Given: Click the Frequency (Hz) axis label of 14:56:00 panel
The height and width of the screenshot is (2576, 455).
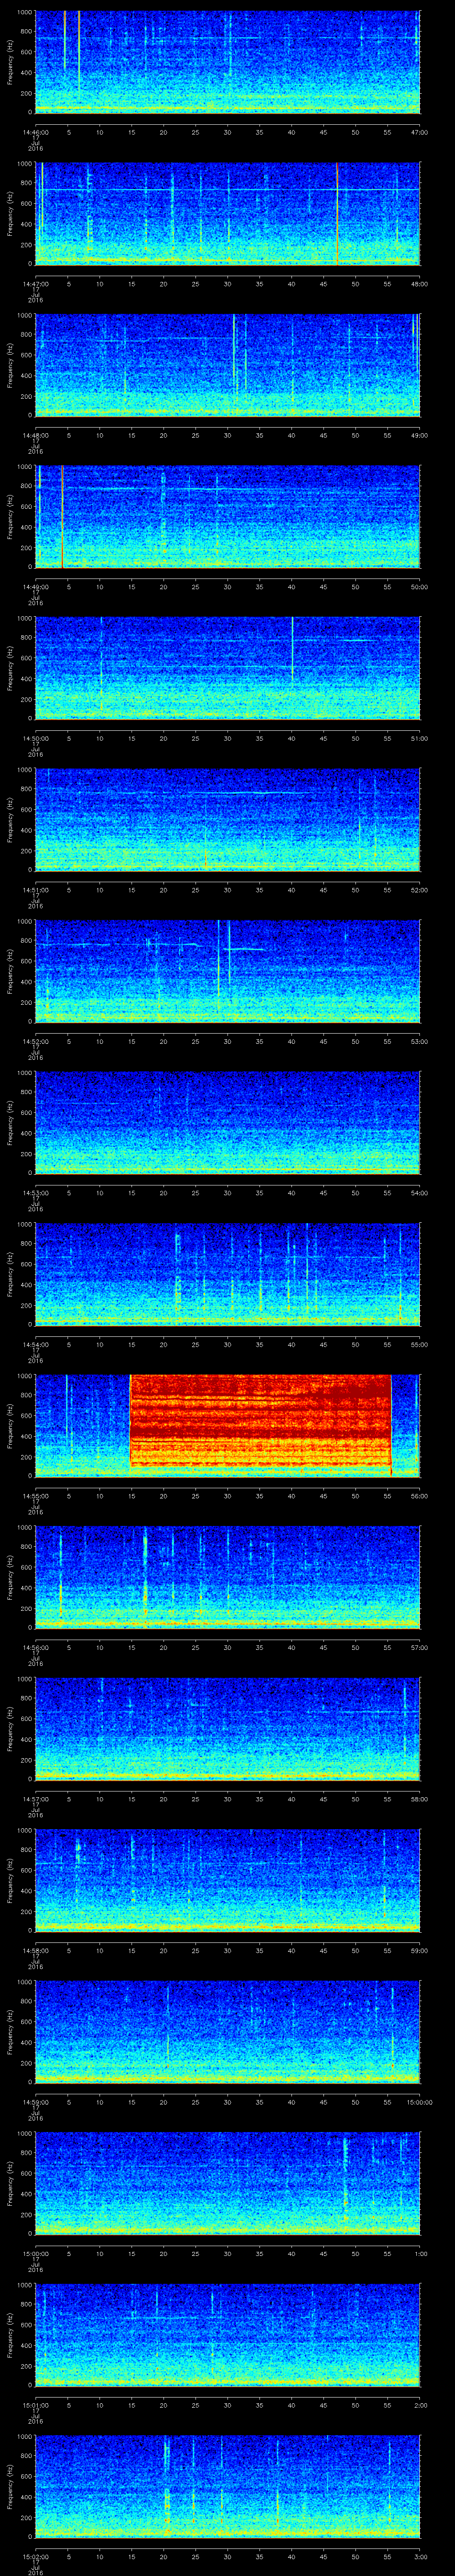Looking at the screenshot, I should click(10, 1577).
